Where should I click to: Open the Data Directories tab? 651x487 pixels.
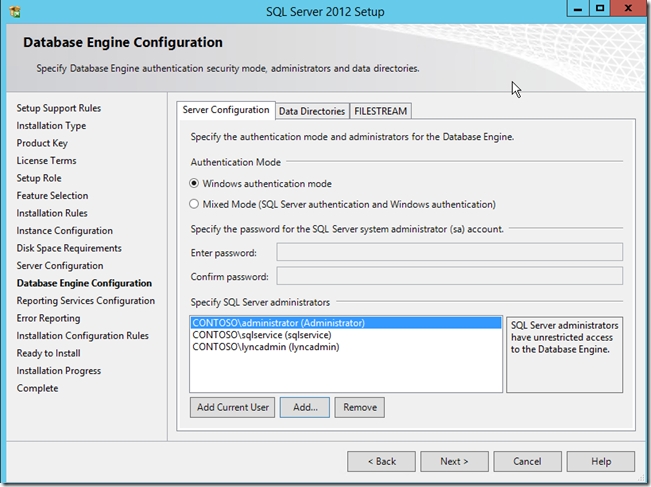click(x=312, y=111)
